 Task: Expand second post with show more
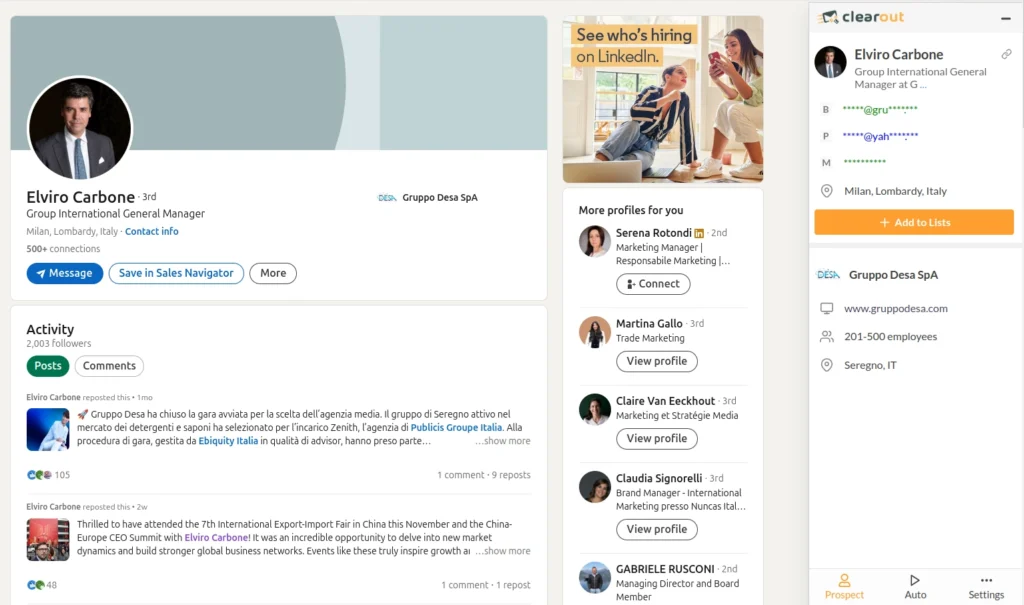[503, 551]
